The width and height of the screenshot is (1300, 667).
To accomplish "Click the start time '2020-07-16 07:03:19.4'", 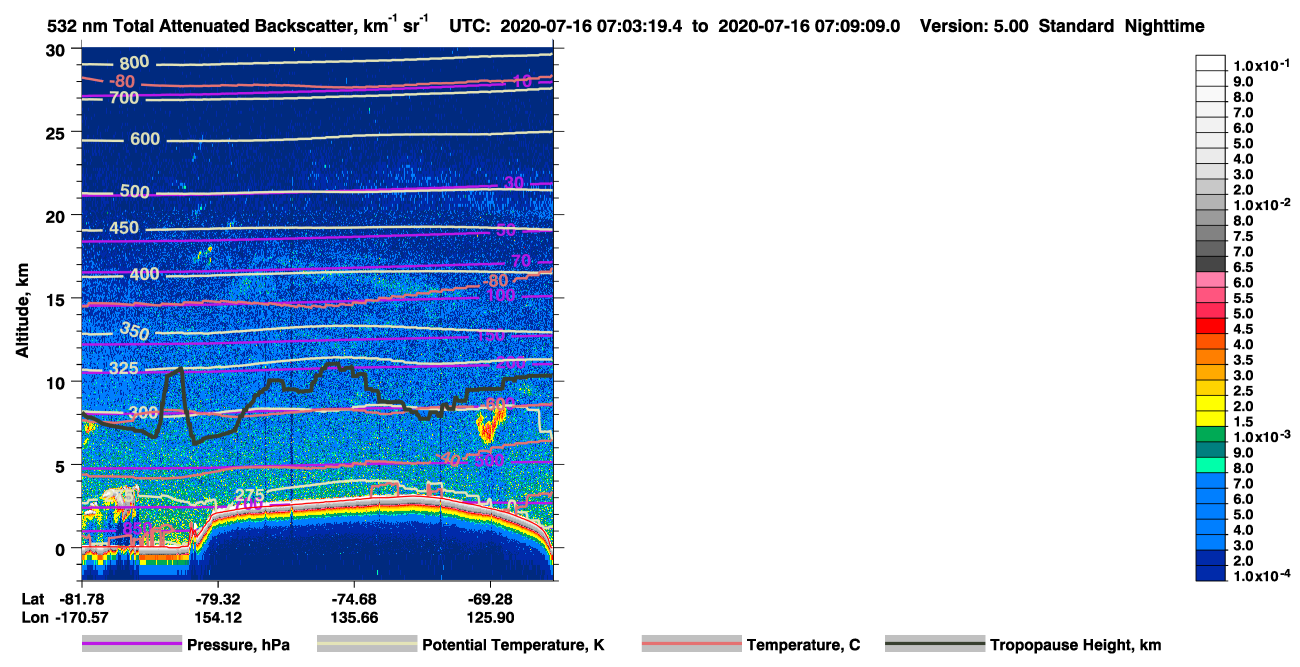I will tap(593, 27).
